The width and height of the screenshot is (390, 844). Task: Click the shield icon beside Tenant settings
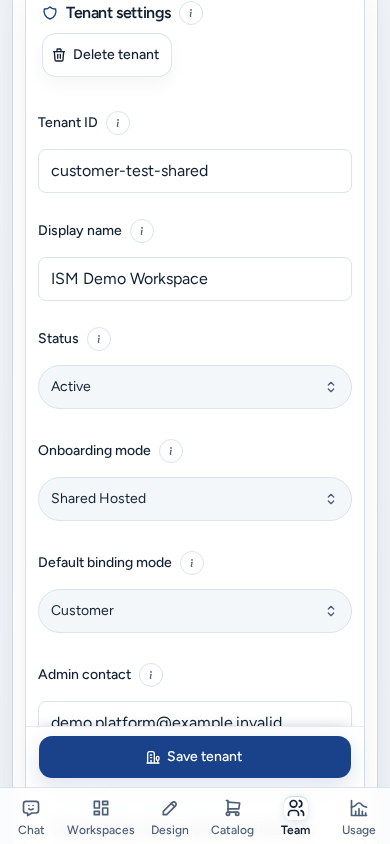tap(50, 13)
